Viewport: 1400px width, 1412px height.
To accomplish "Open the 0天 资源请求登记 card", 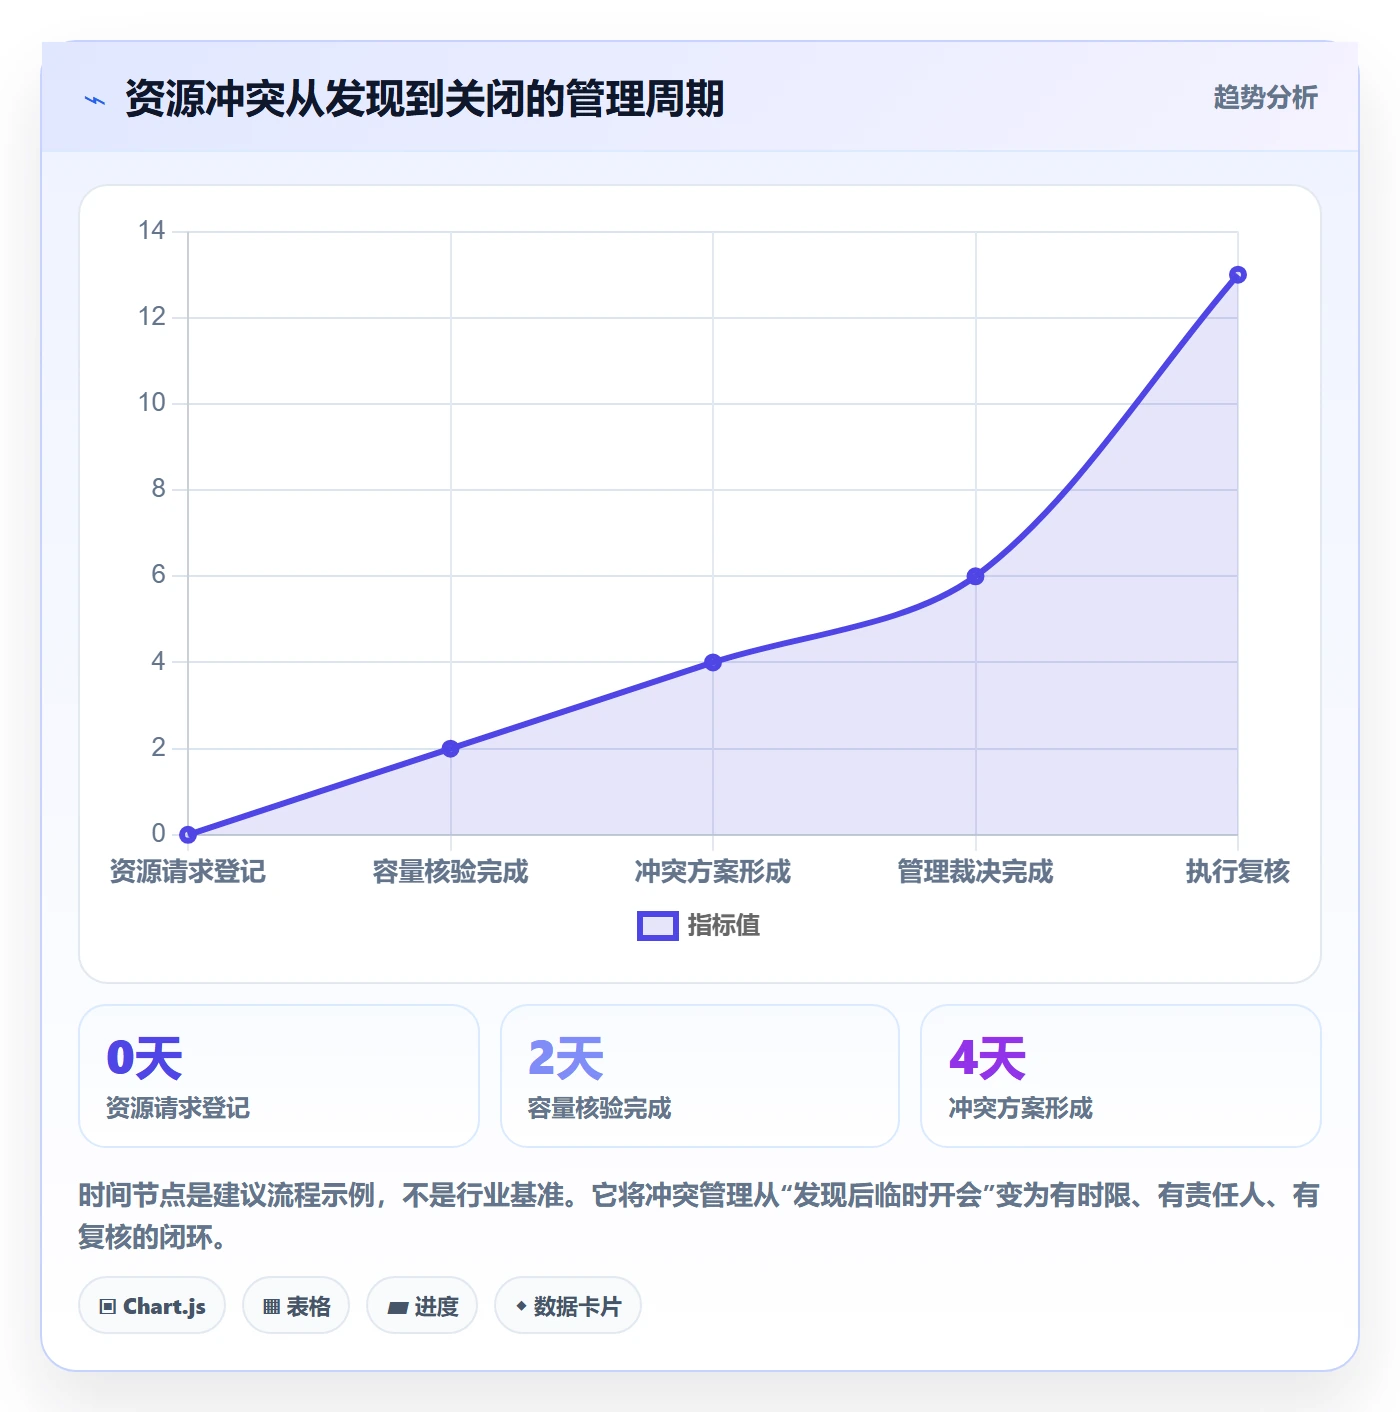I will point(279,1076).
